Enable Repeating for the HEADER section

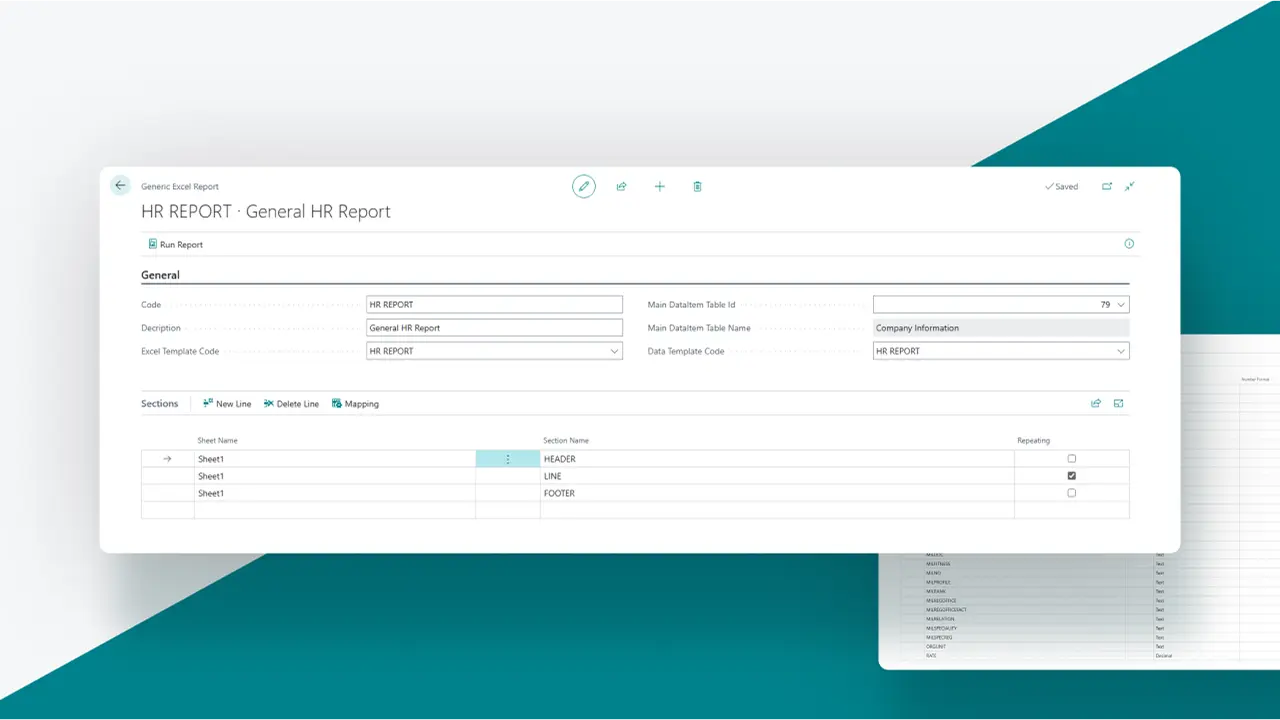coord(1071,458)
